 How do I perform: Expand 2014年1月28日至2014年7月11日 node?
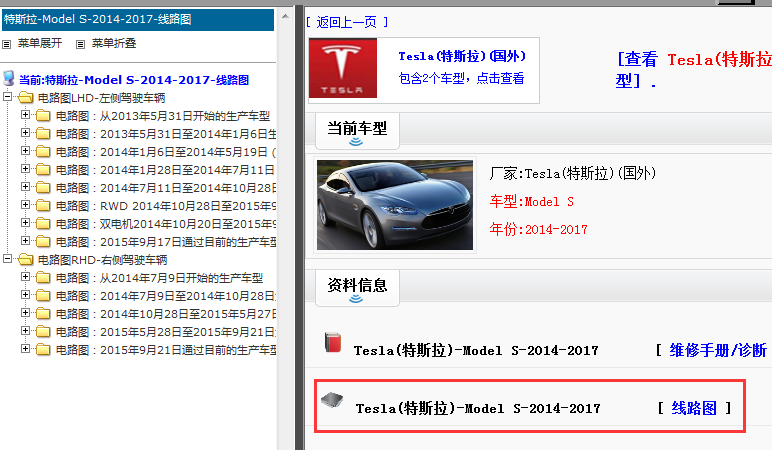click(25, 169)
